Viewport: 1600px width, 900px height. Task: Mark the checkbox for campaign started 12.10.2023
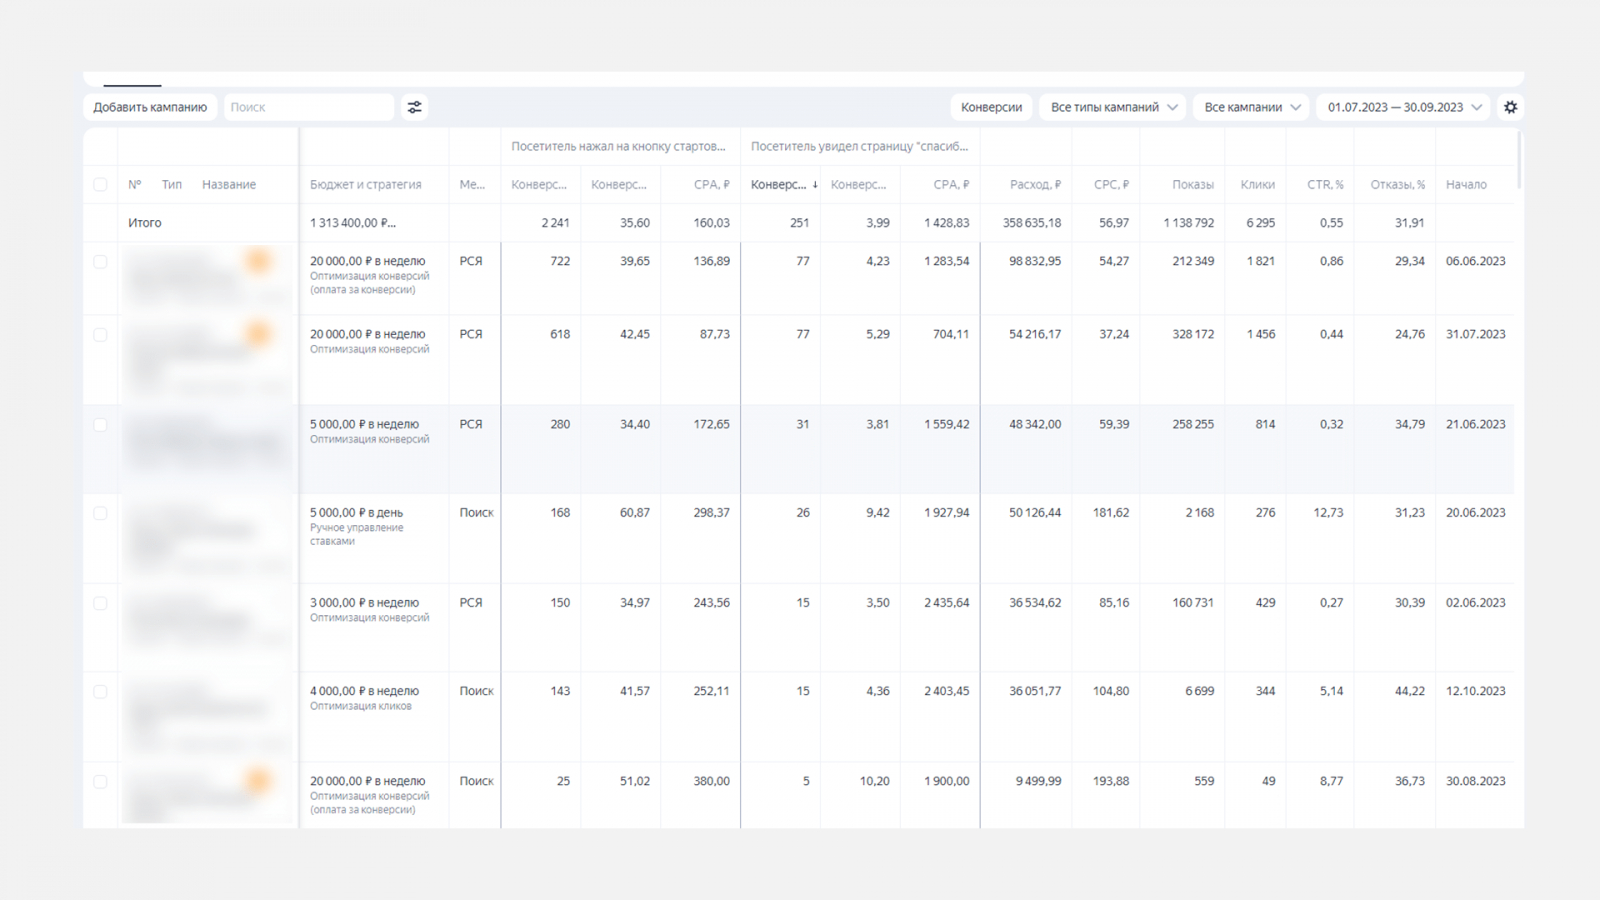click(100, 692)
